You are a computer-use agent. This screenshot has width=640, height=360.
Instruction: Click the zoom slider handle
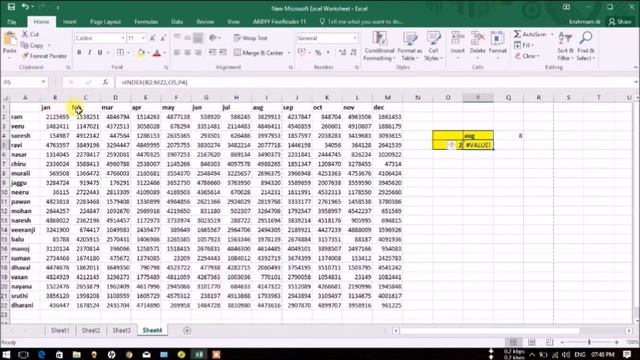click(589, 342)
